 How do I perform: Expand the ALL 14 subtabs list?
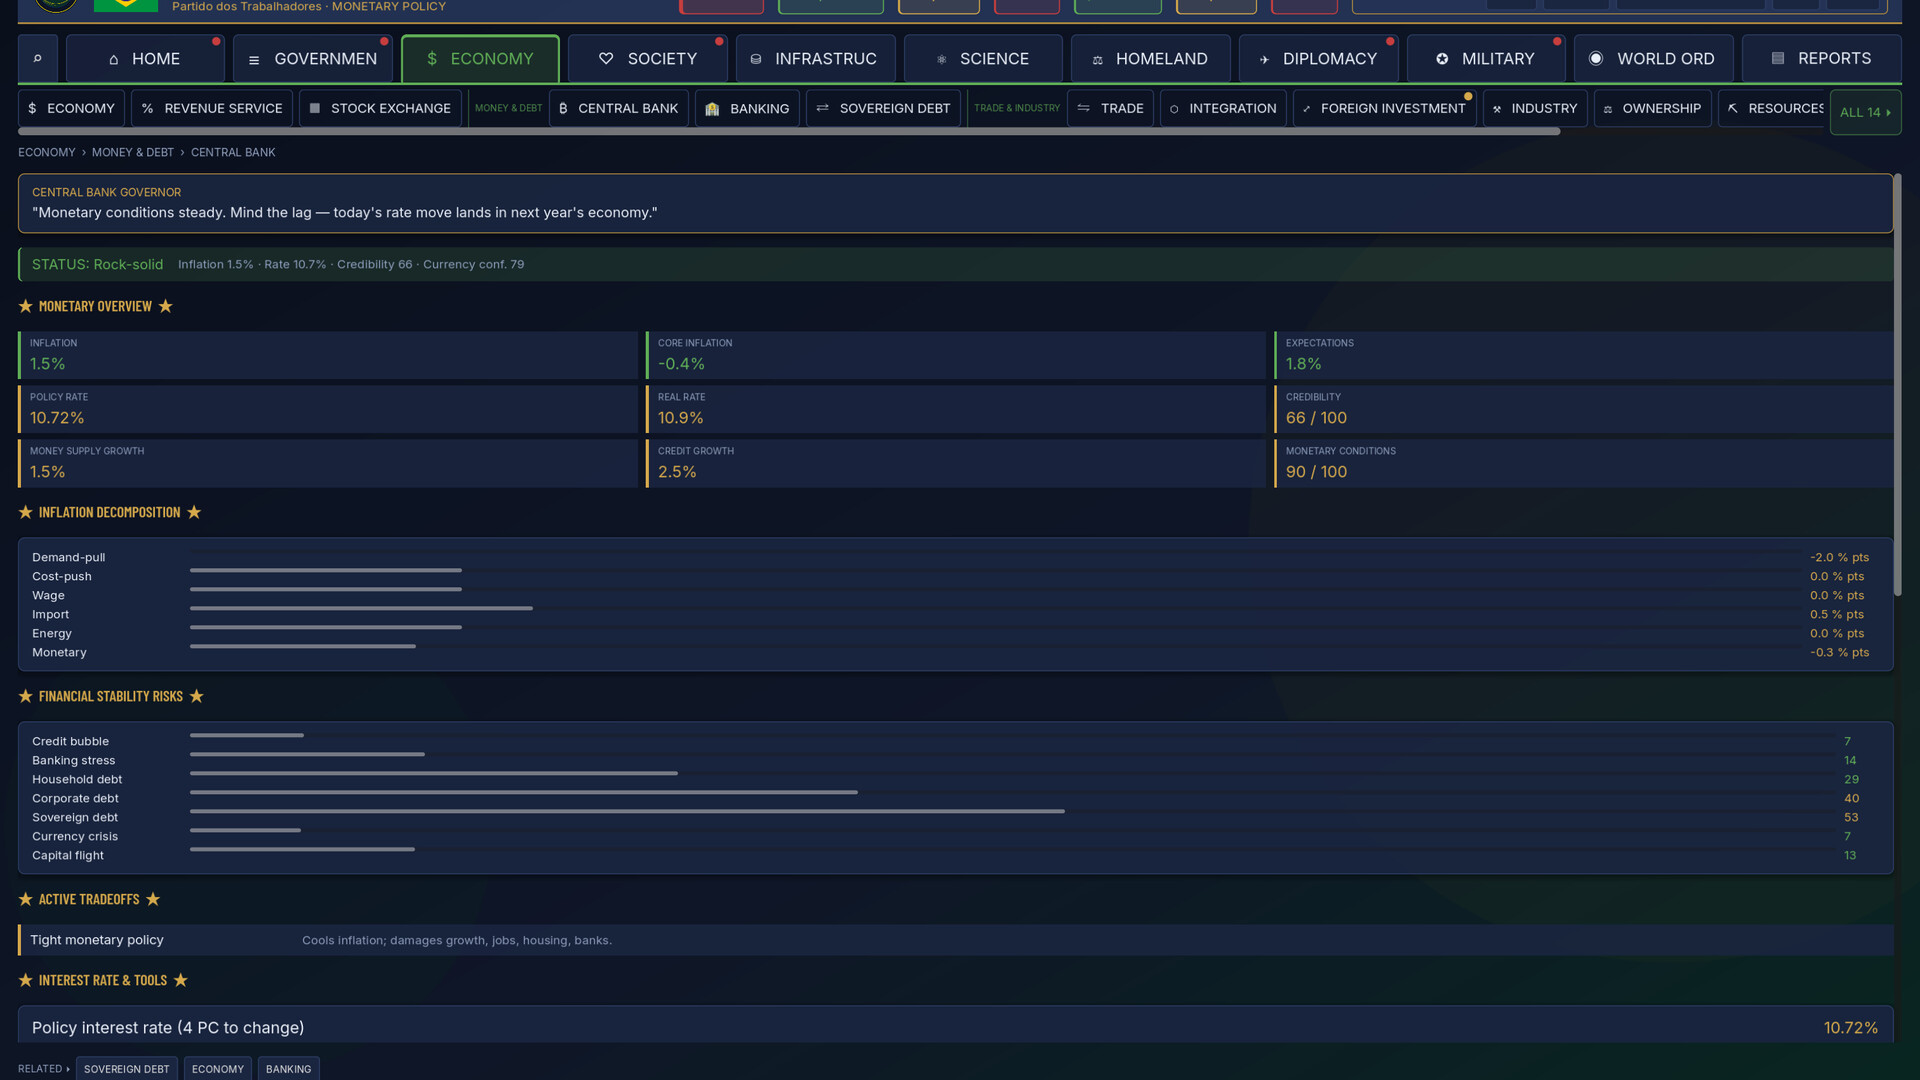pyautogui.click(x=1865, y=112)
